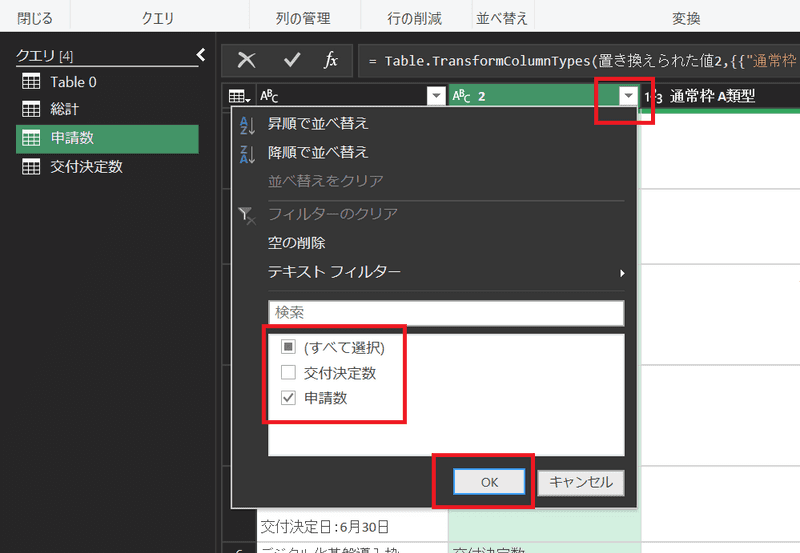Toggle the (すべて選択) checkbox

coord(288,348)
